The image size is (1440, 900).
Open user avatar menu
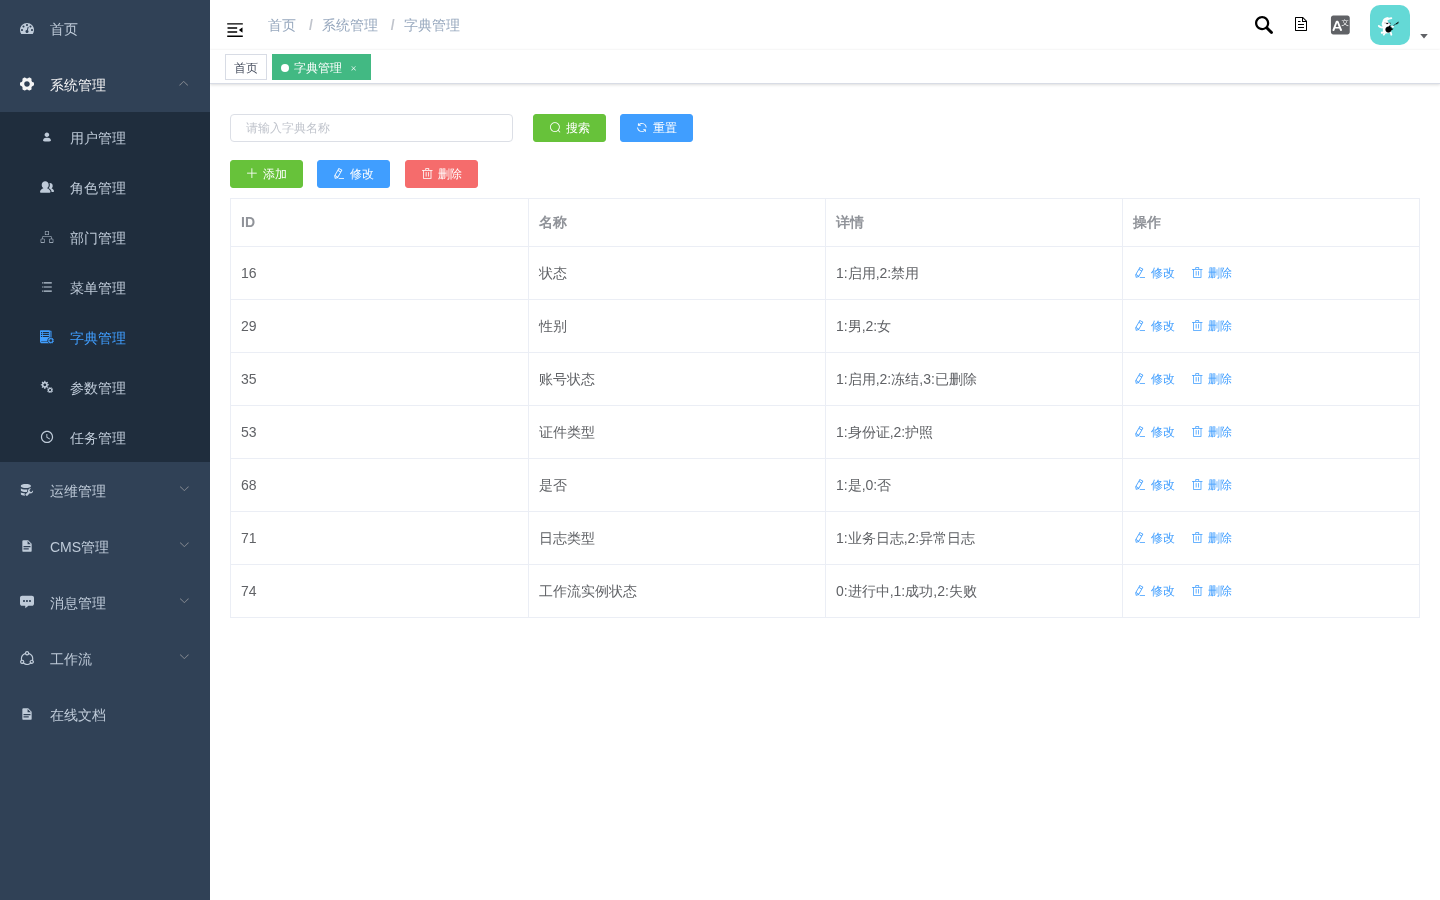tap(1390, 25)
